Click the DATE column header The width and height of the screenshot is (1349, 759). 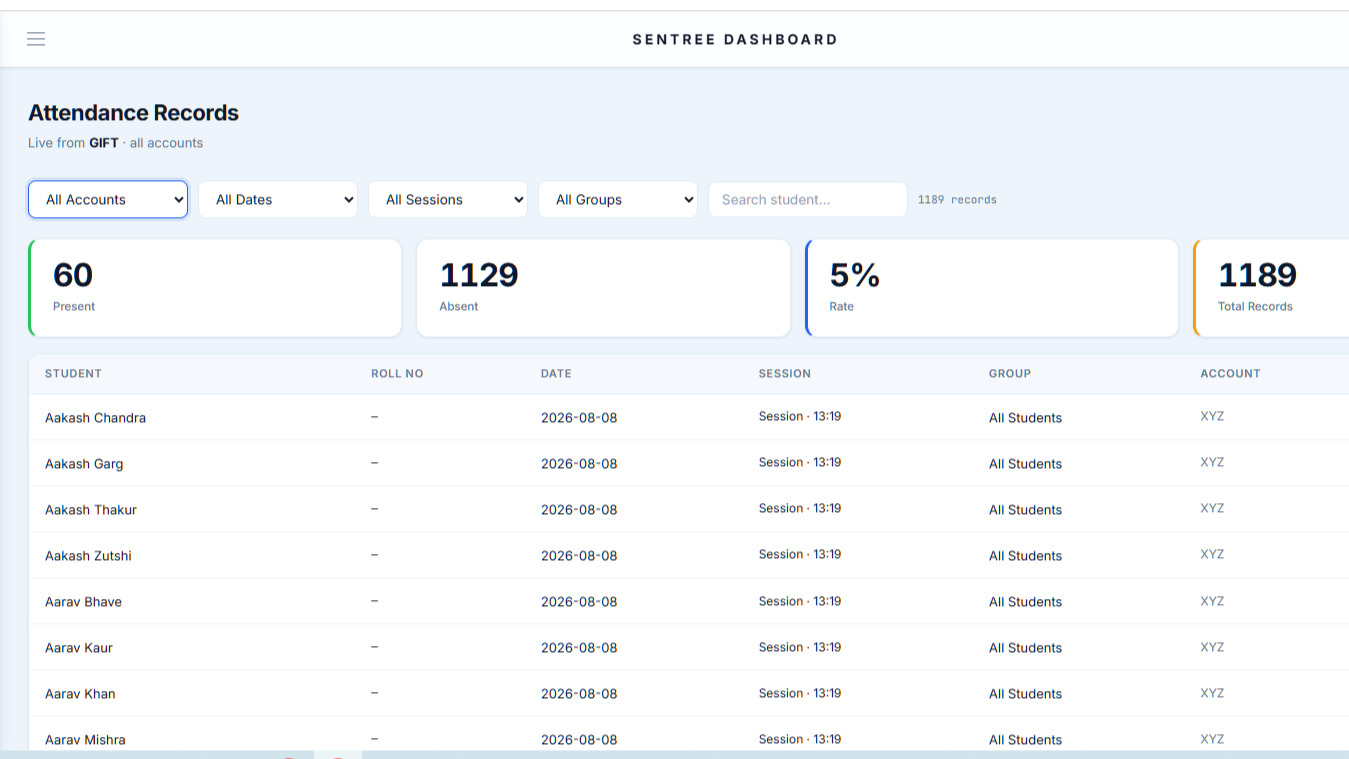[x=556, y=373]
